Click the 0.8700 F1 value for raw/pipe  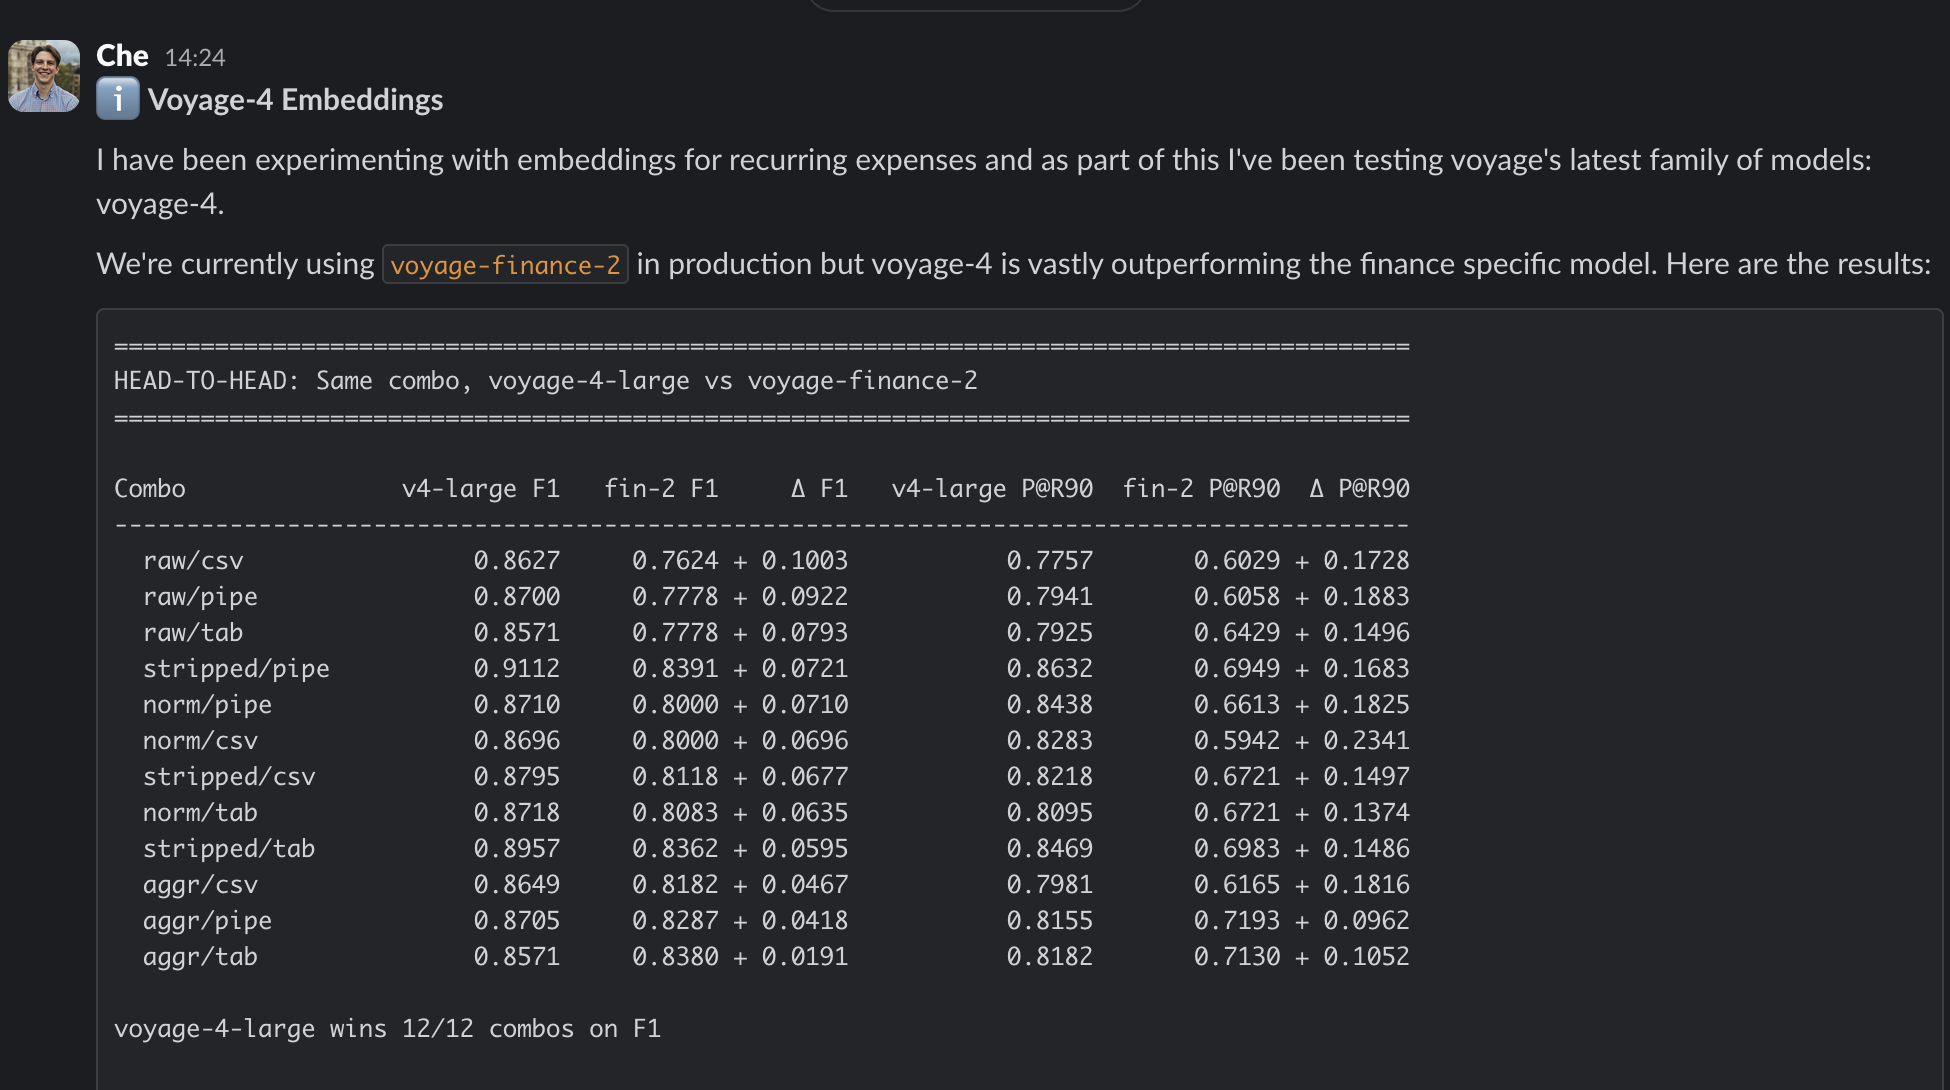click(517, 597)
